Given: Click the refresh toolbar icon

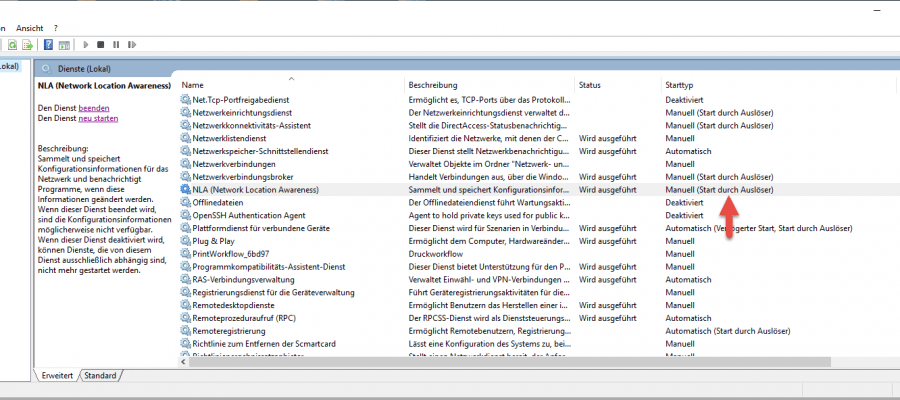Looking at the screenshot, I should pos(12,45).
